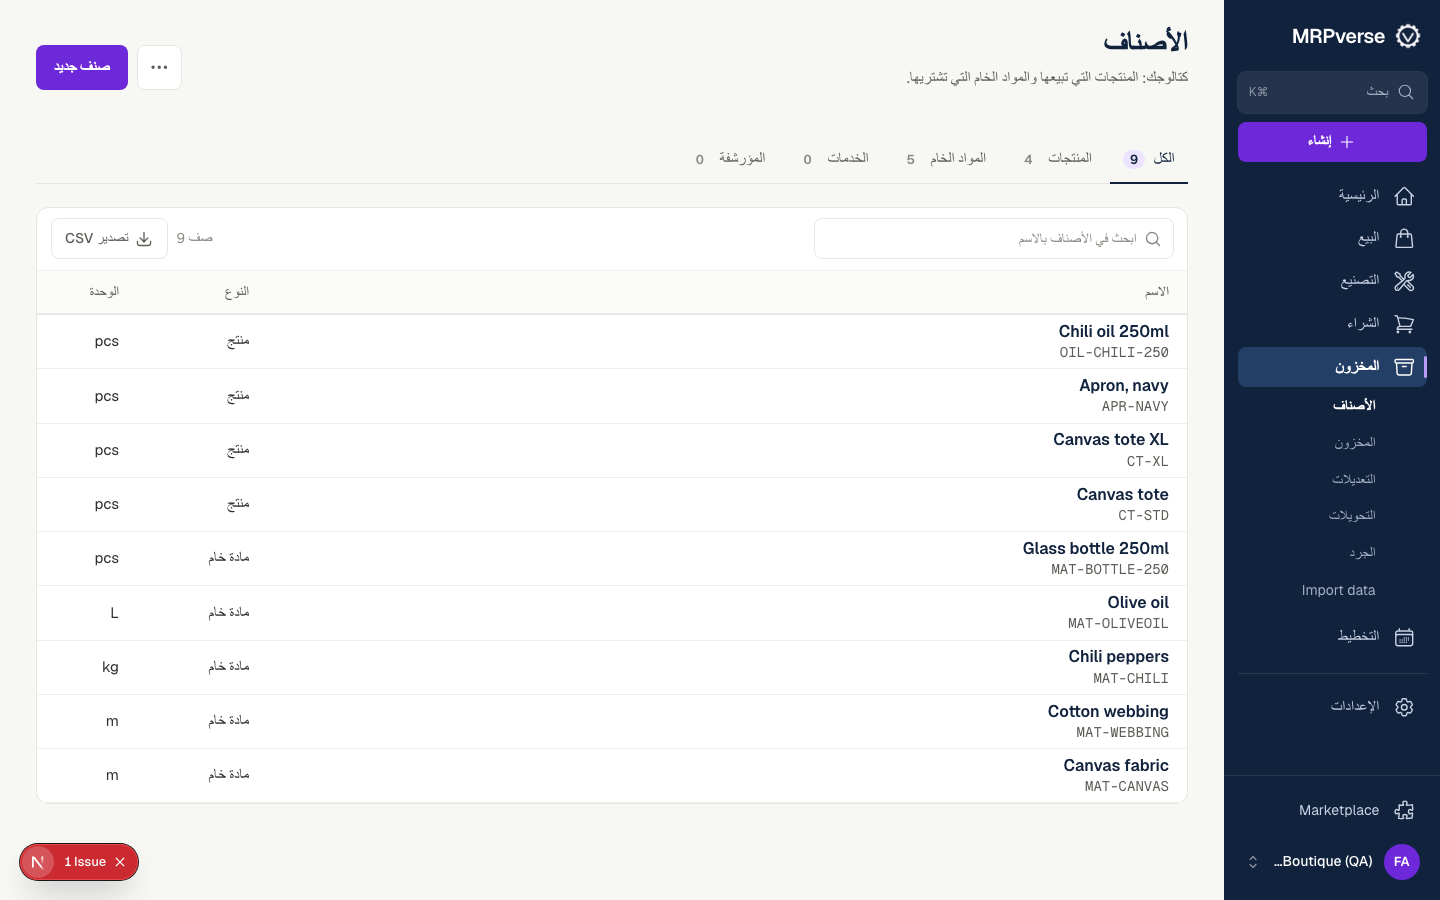Open the الشراء cart icon
Screen dimensions: 1440x900
1404,324
